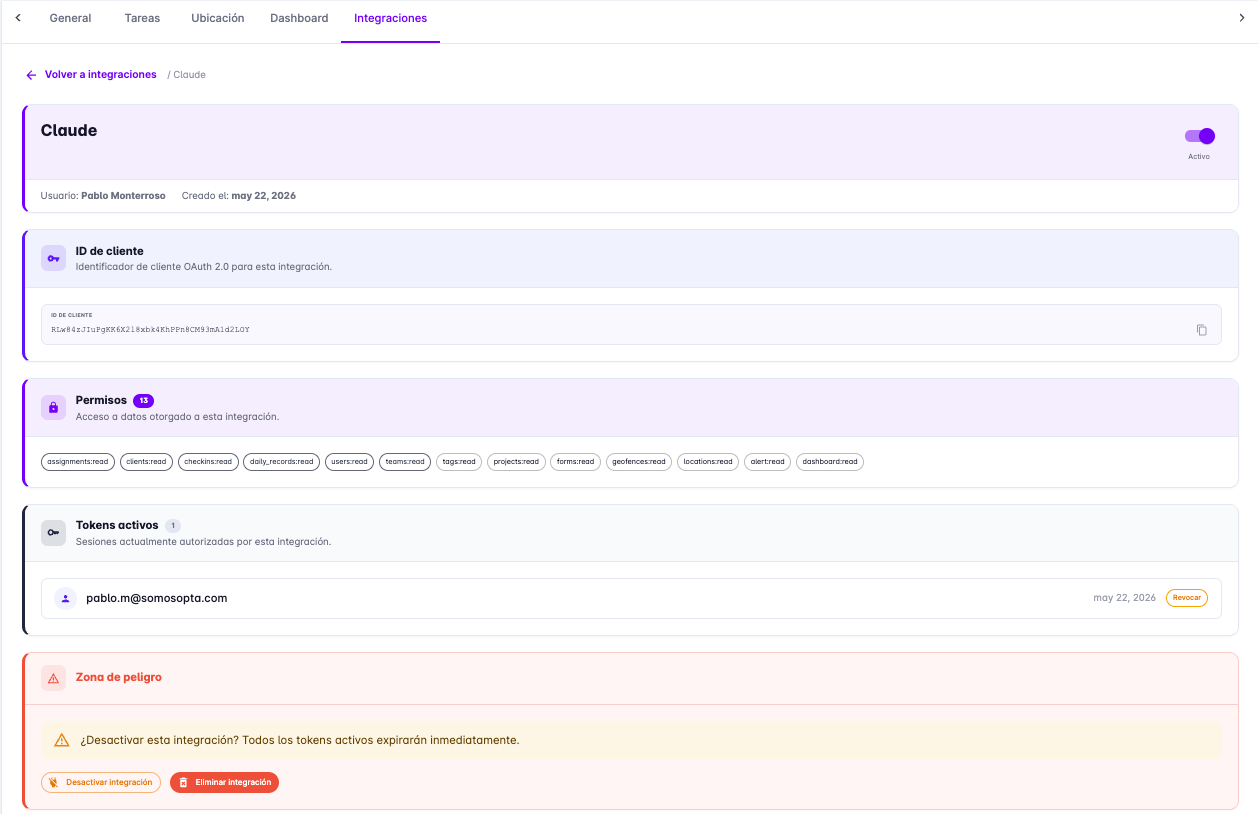Open the General tab
The image size is (1258, 814).
tap(70, 18)
